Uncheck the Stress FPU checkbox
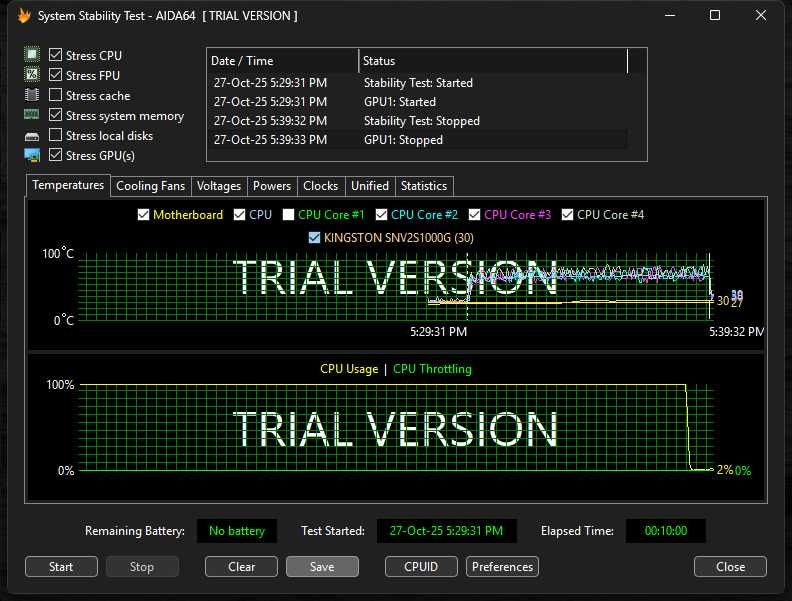The width and height of the screenshot is (792, 601). point(56,75)
